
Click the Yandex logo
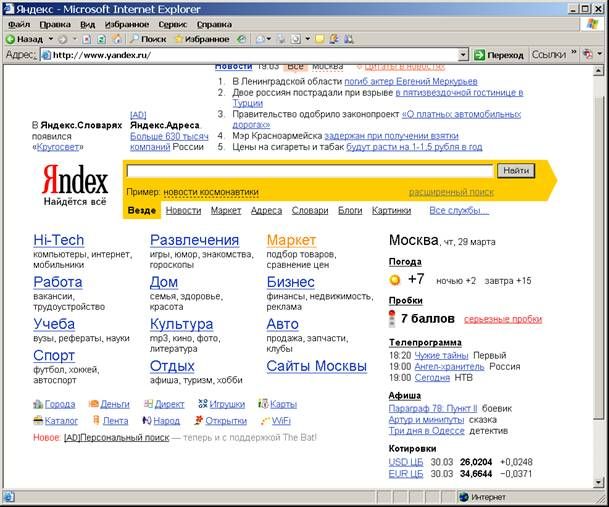click(75, 179)
